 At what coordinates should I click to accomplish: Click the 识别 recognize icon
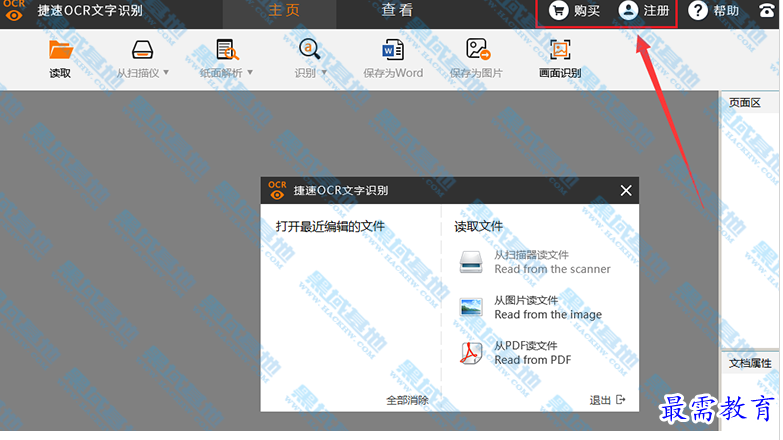pyautogui.click(x=309, y=50)
